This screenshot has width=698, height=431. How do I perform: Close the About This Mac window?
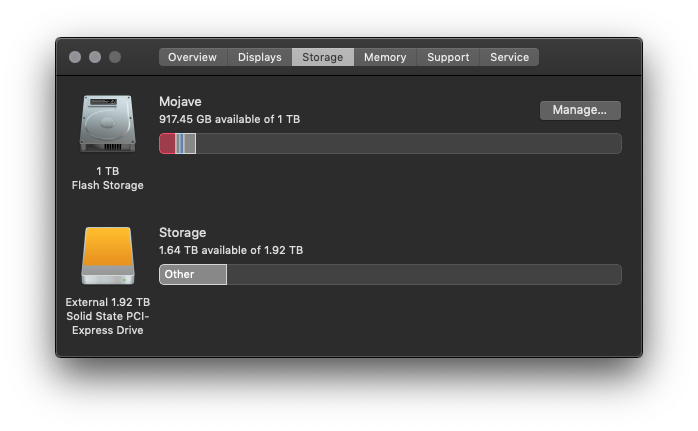75,57
